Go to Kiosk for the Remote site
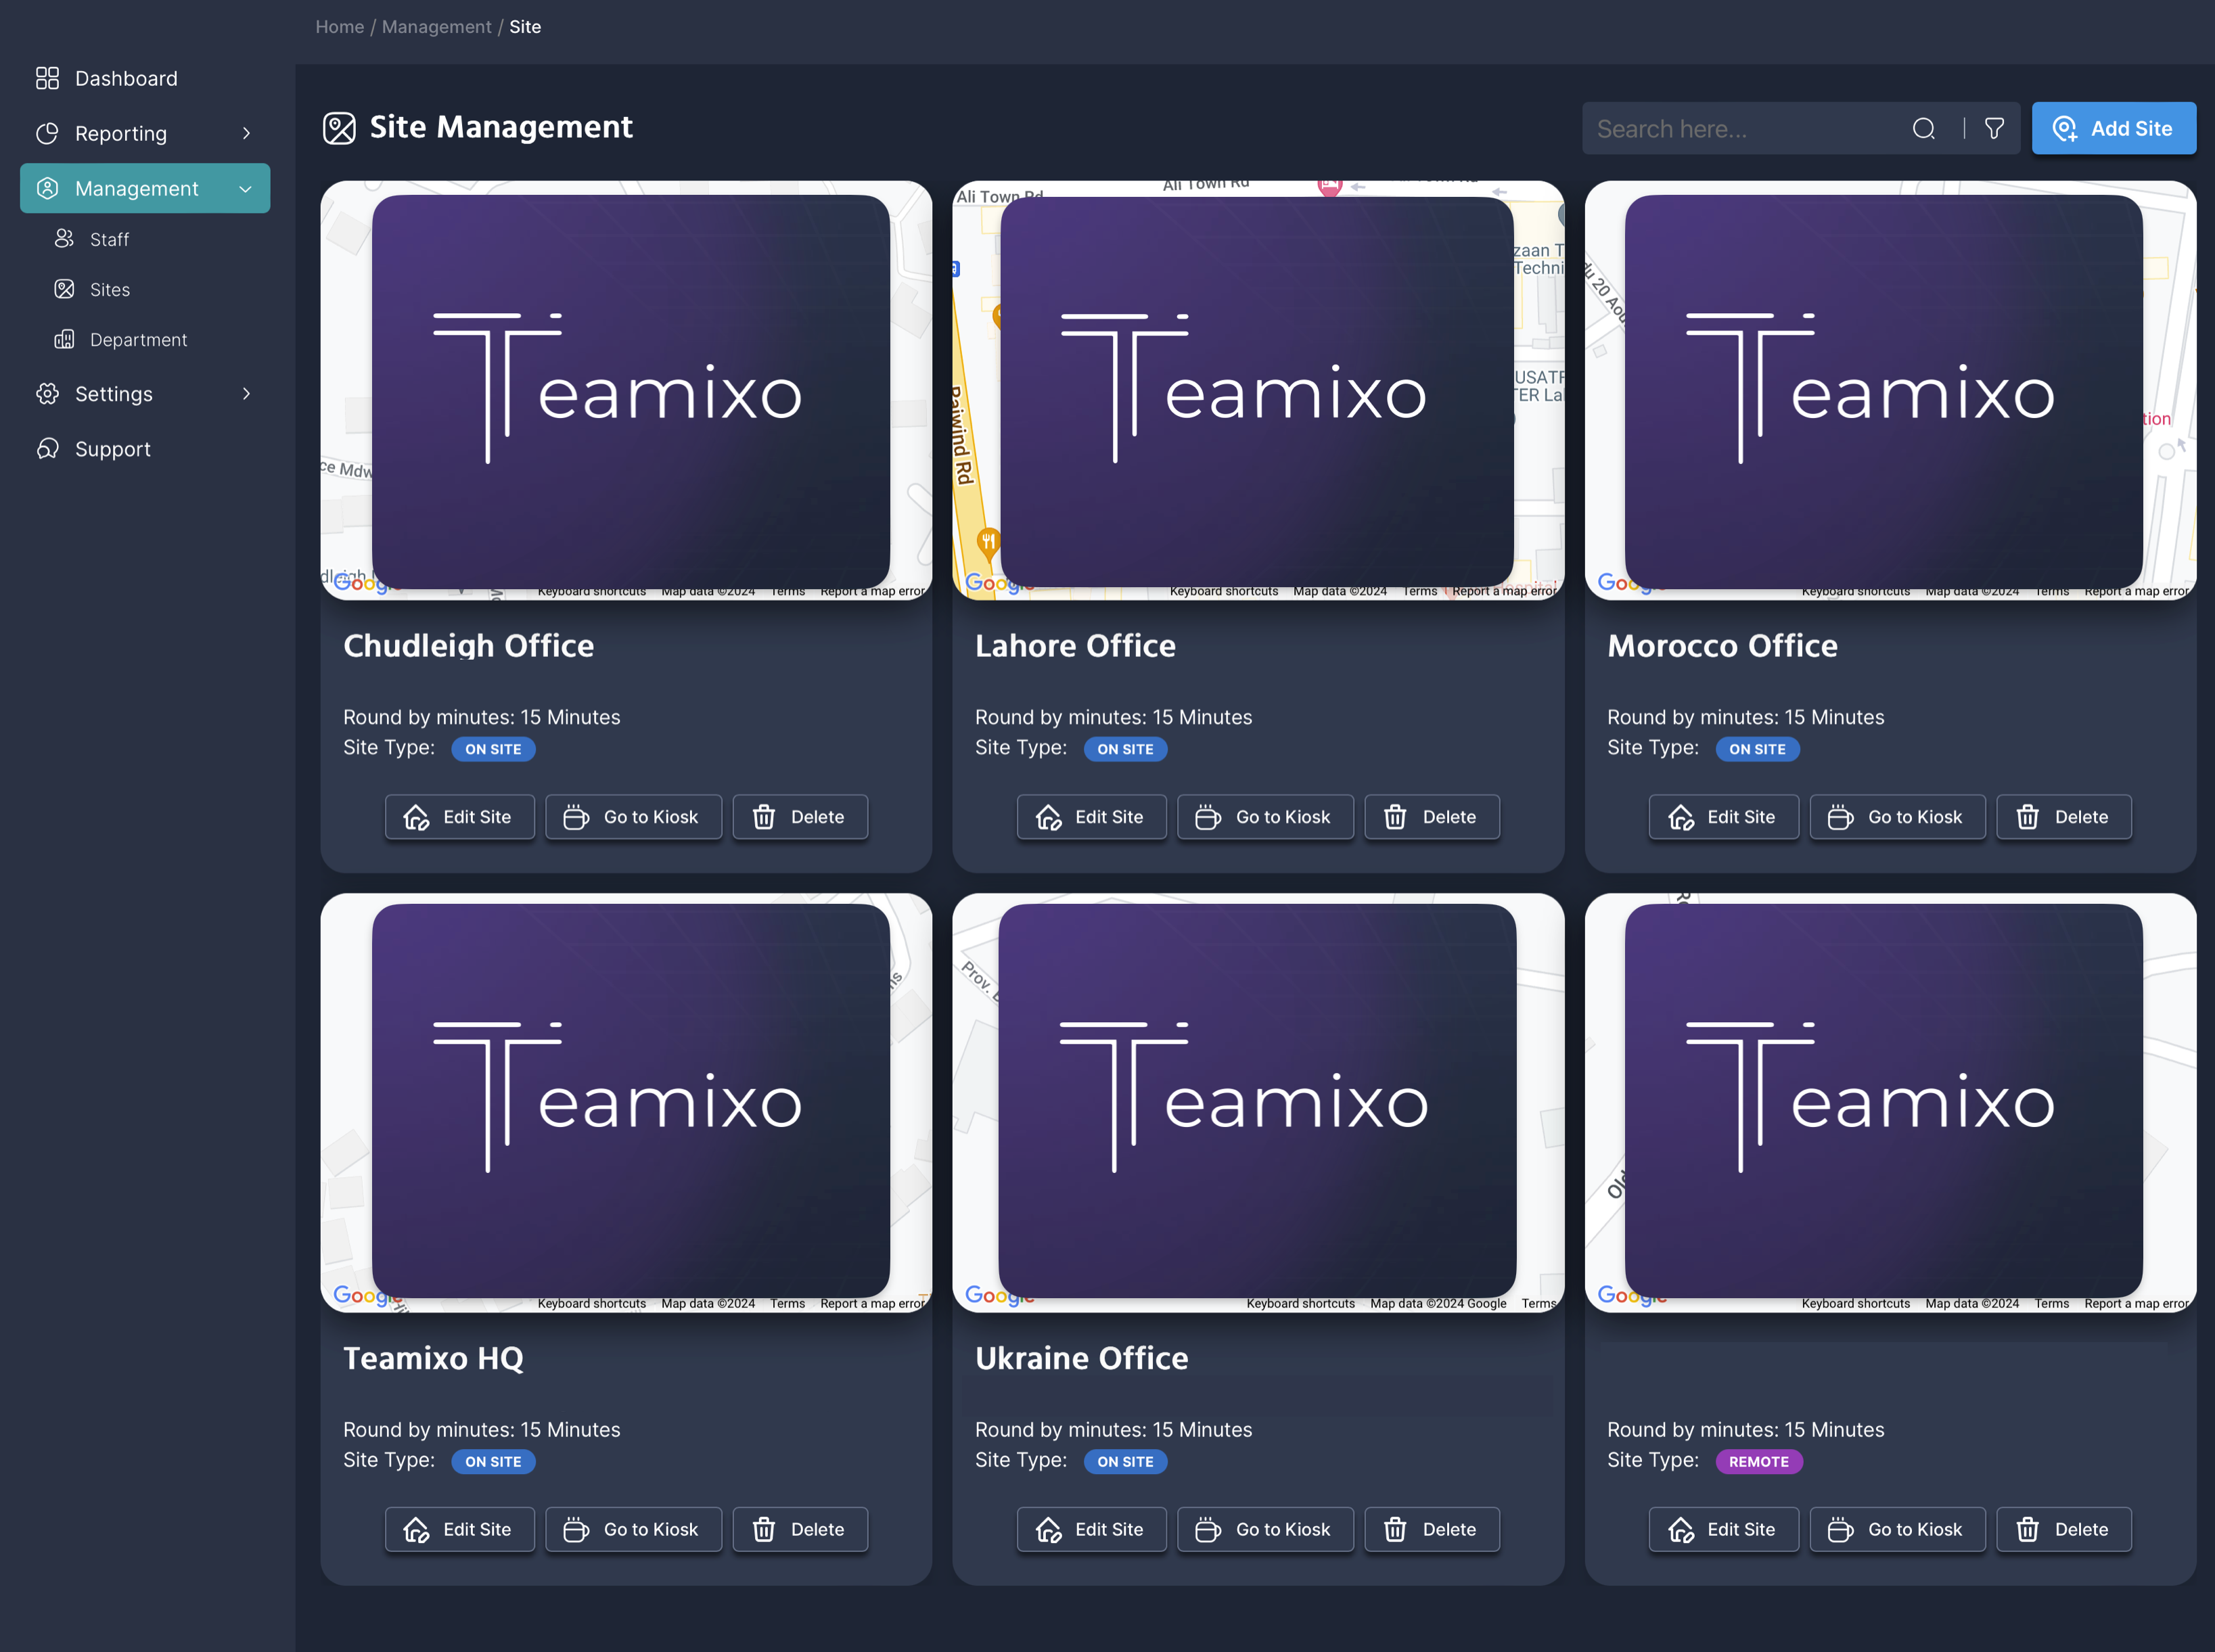Viewport: 2215px width, 1652px height. pos(1898,1529)
